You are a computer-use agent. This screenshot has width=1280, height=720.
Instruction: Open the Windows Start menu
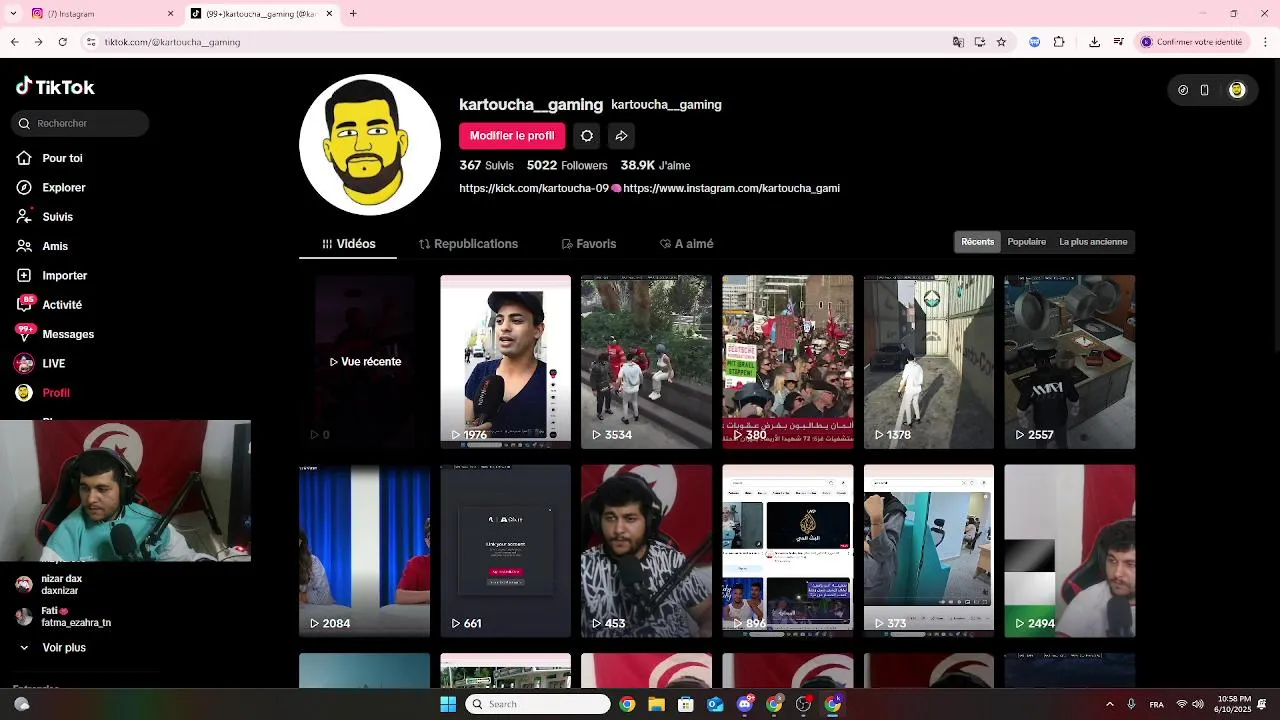(x=448, y=704)
